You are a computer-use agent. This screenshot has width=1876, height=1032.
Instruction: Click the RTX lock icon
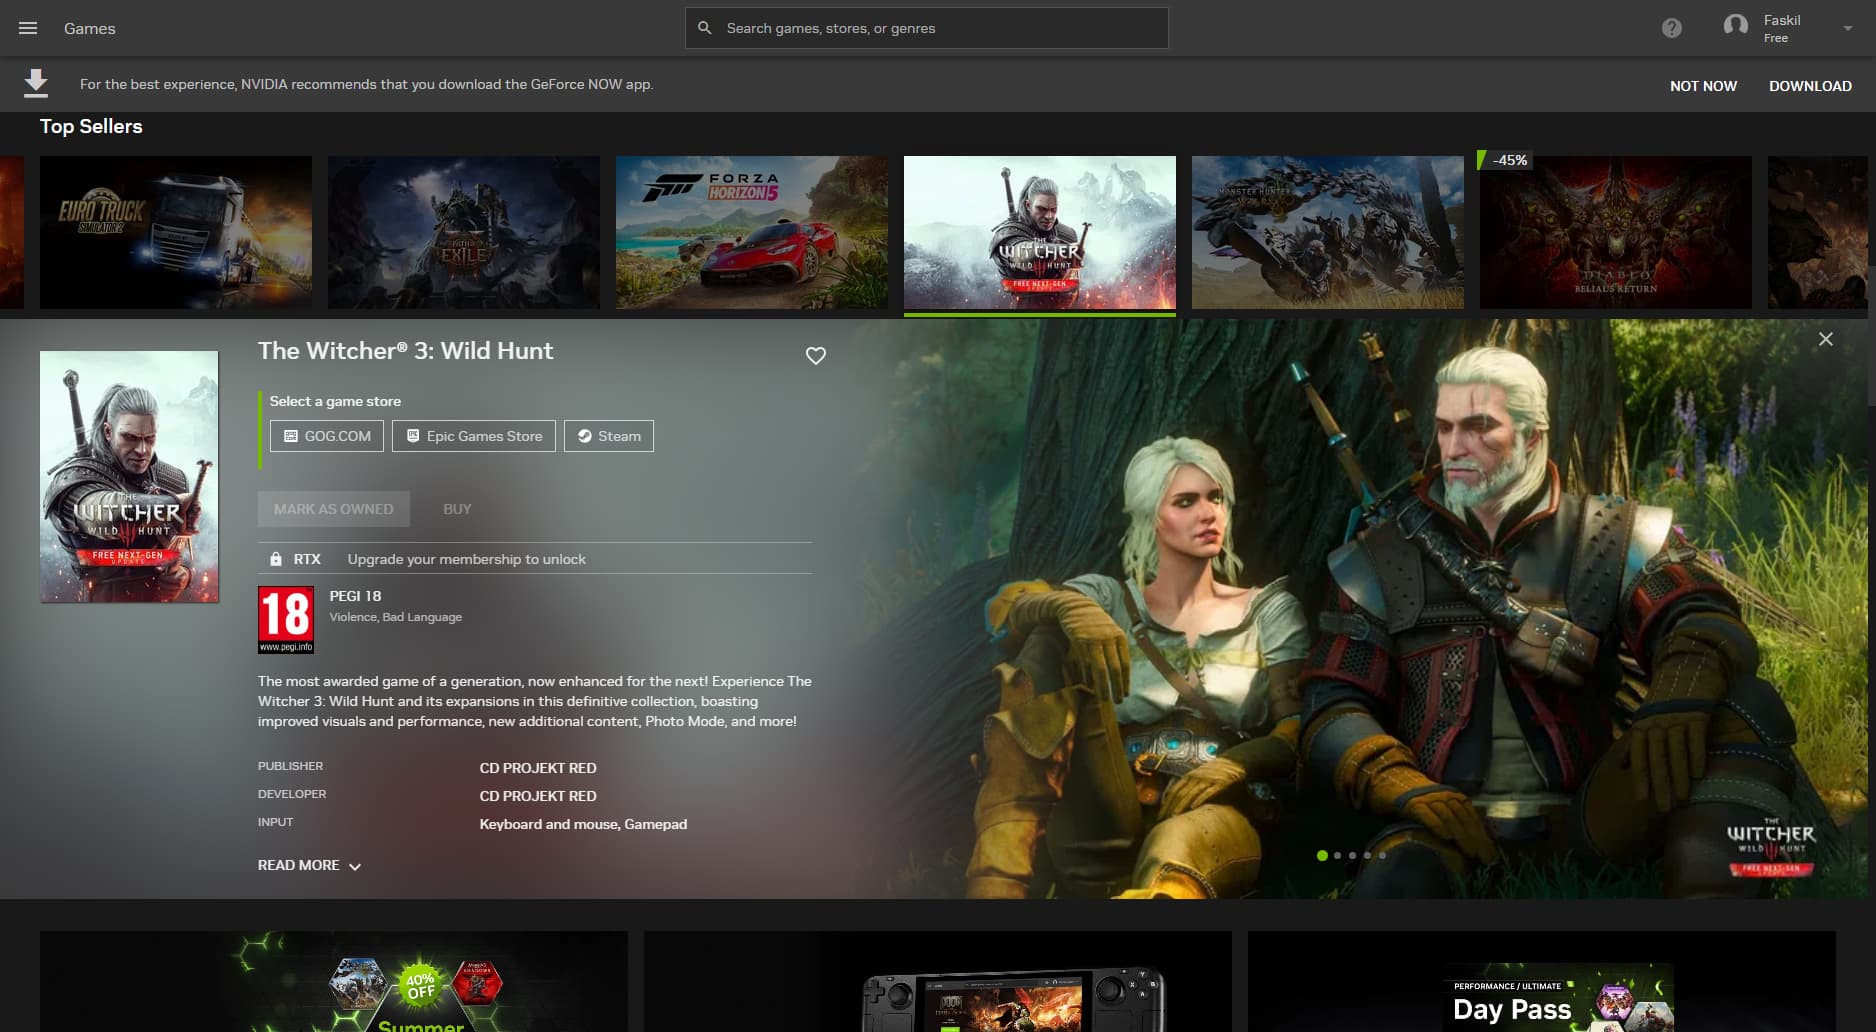pos(276,559)
